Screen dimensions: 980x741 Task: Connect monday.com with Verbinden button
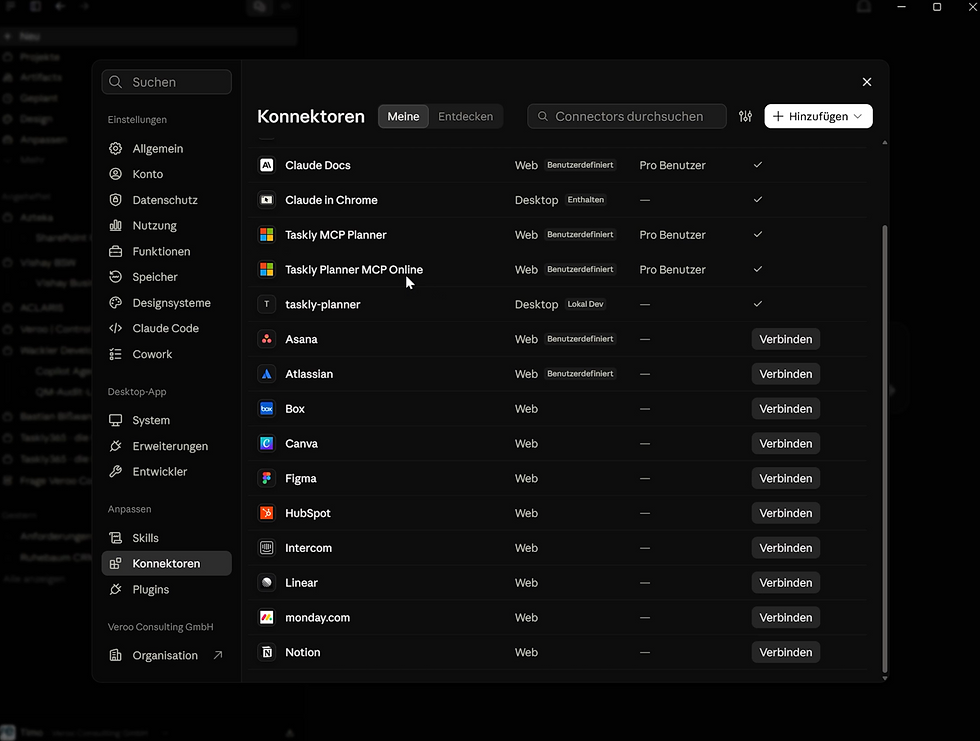(x=786, y=617)
